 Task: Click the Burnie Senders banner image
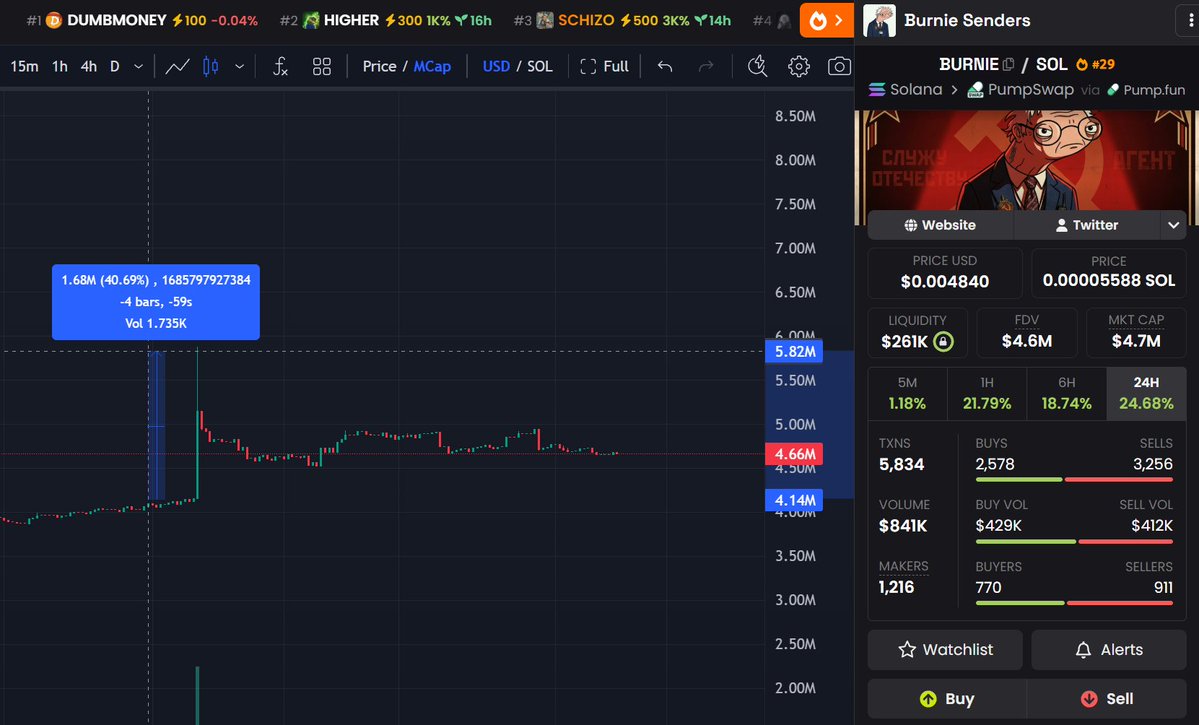tap(1026, 161)
